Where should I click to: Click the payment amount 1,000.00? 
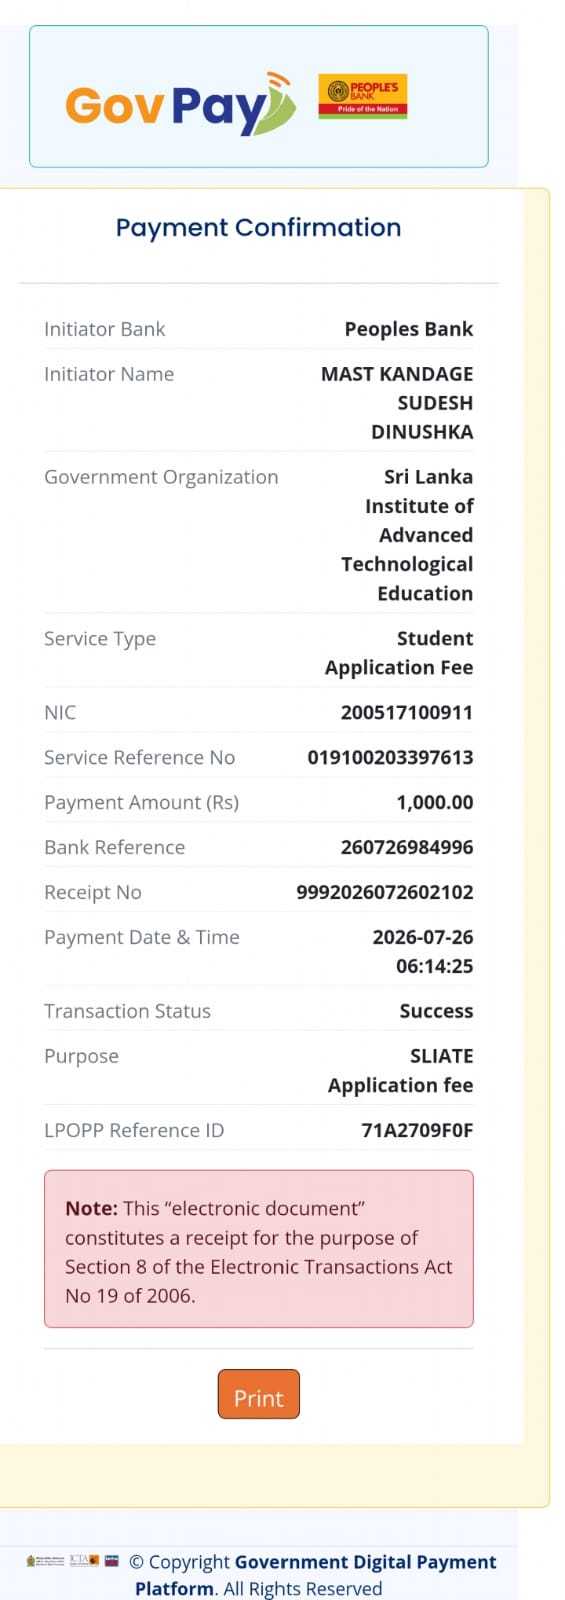click(435, 802)
